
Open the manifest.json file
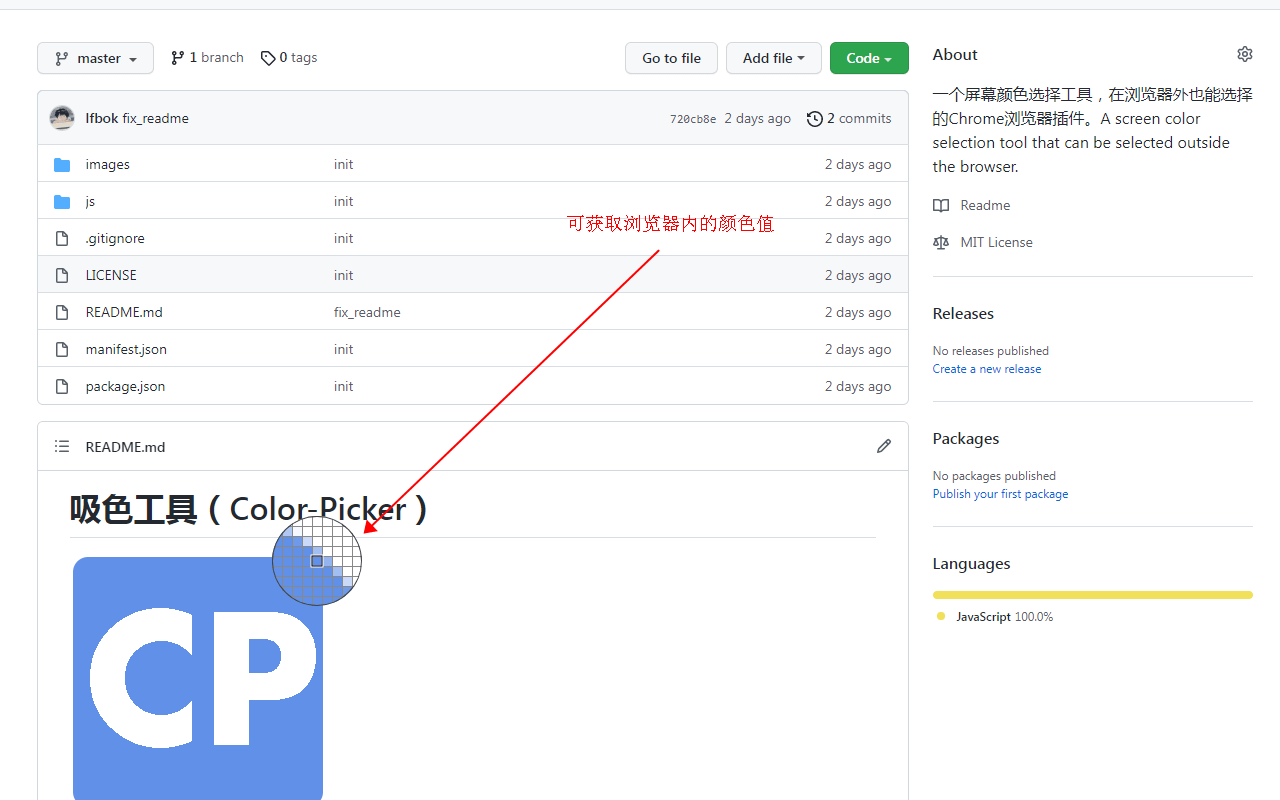click(x=126, y=349)
